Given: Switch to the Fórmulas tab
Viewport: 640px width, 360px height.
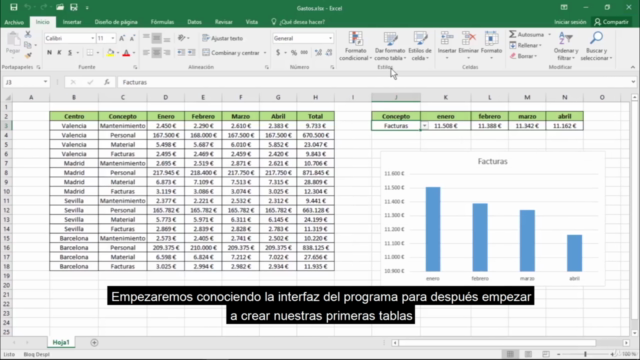Looking at the screenshot, I should [162, 22].
